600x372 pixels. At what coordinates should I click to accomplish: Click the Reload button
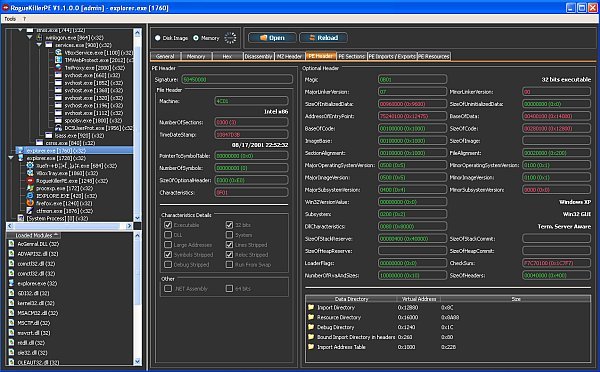323,38
